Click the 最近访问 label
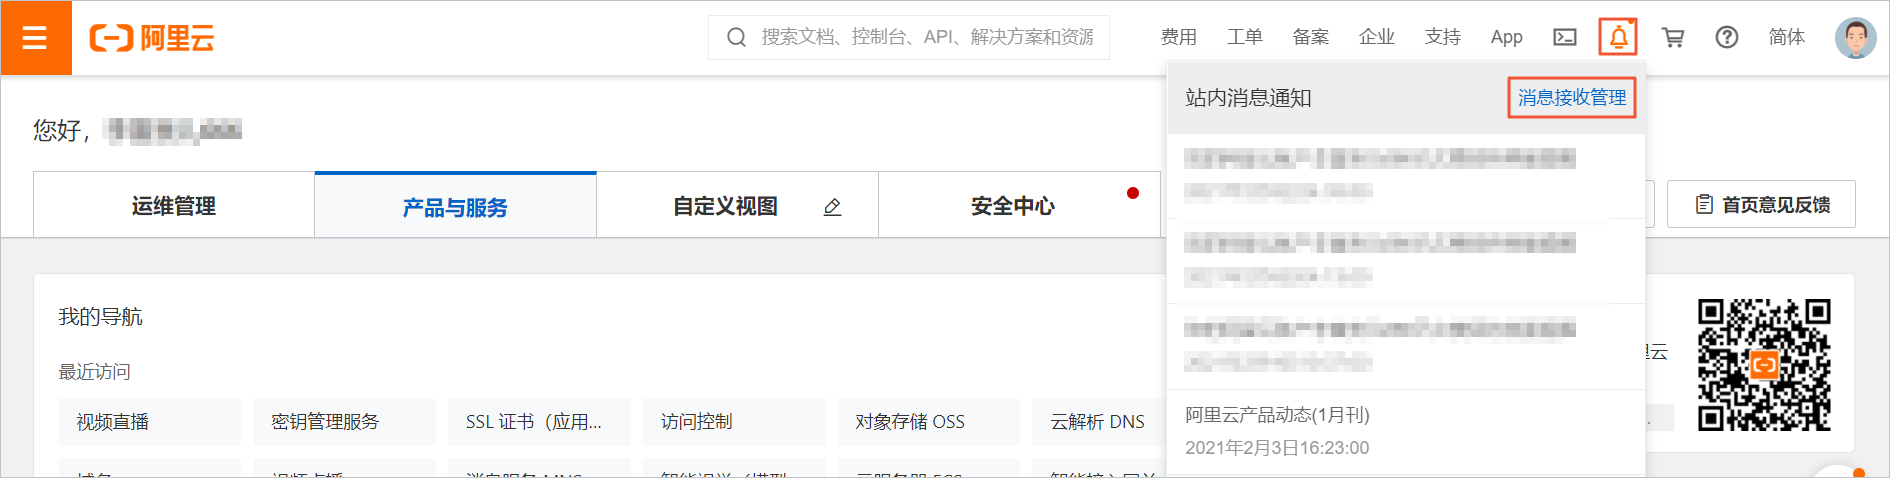 (x=95, y=372)
